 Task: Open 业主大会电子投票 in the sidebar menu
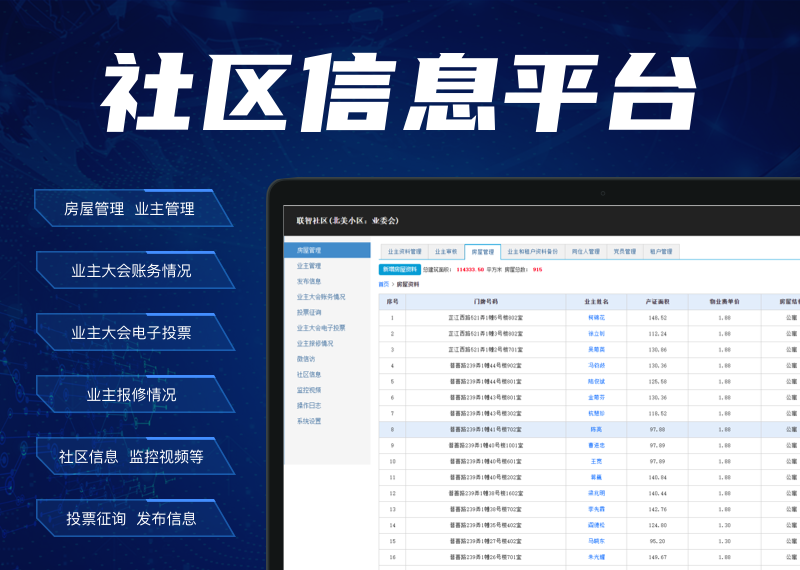click(x=321, y=328)
